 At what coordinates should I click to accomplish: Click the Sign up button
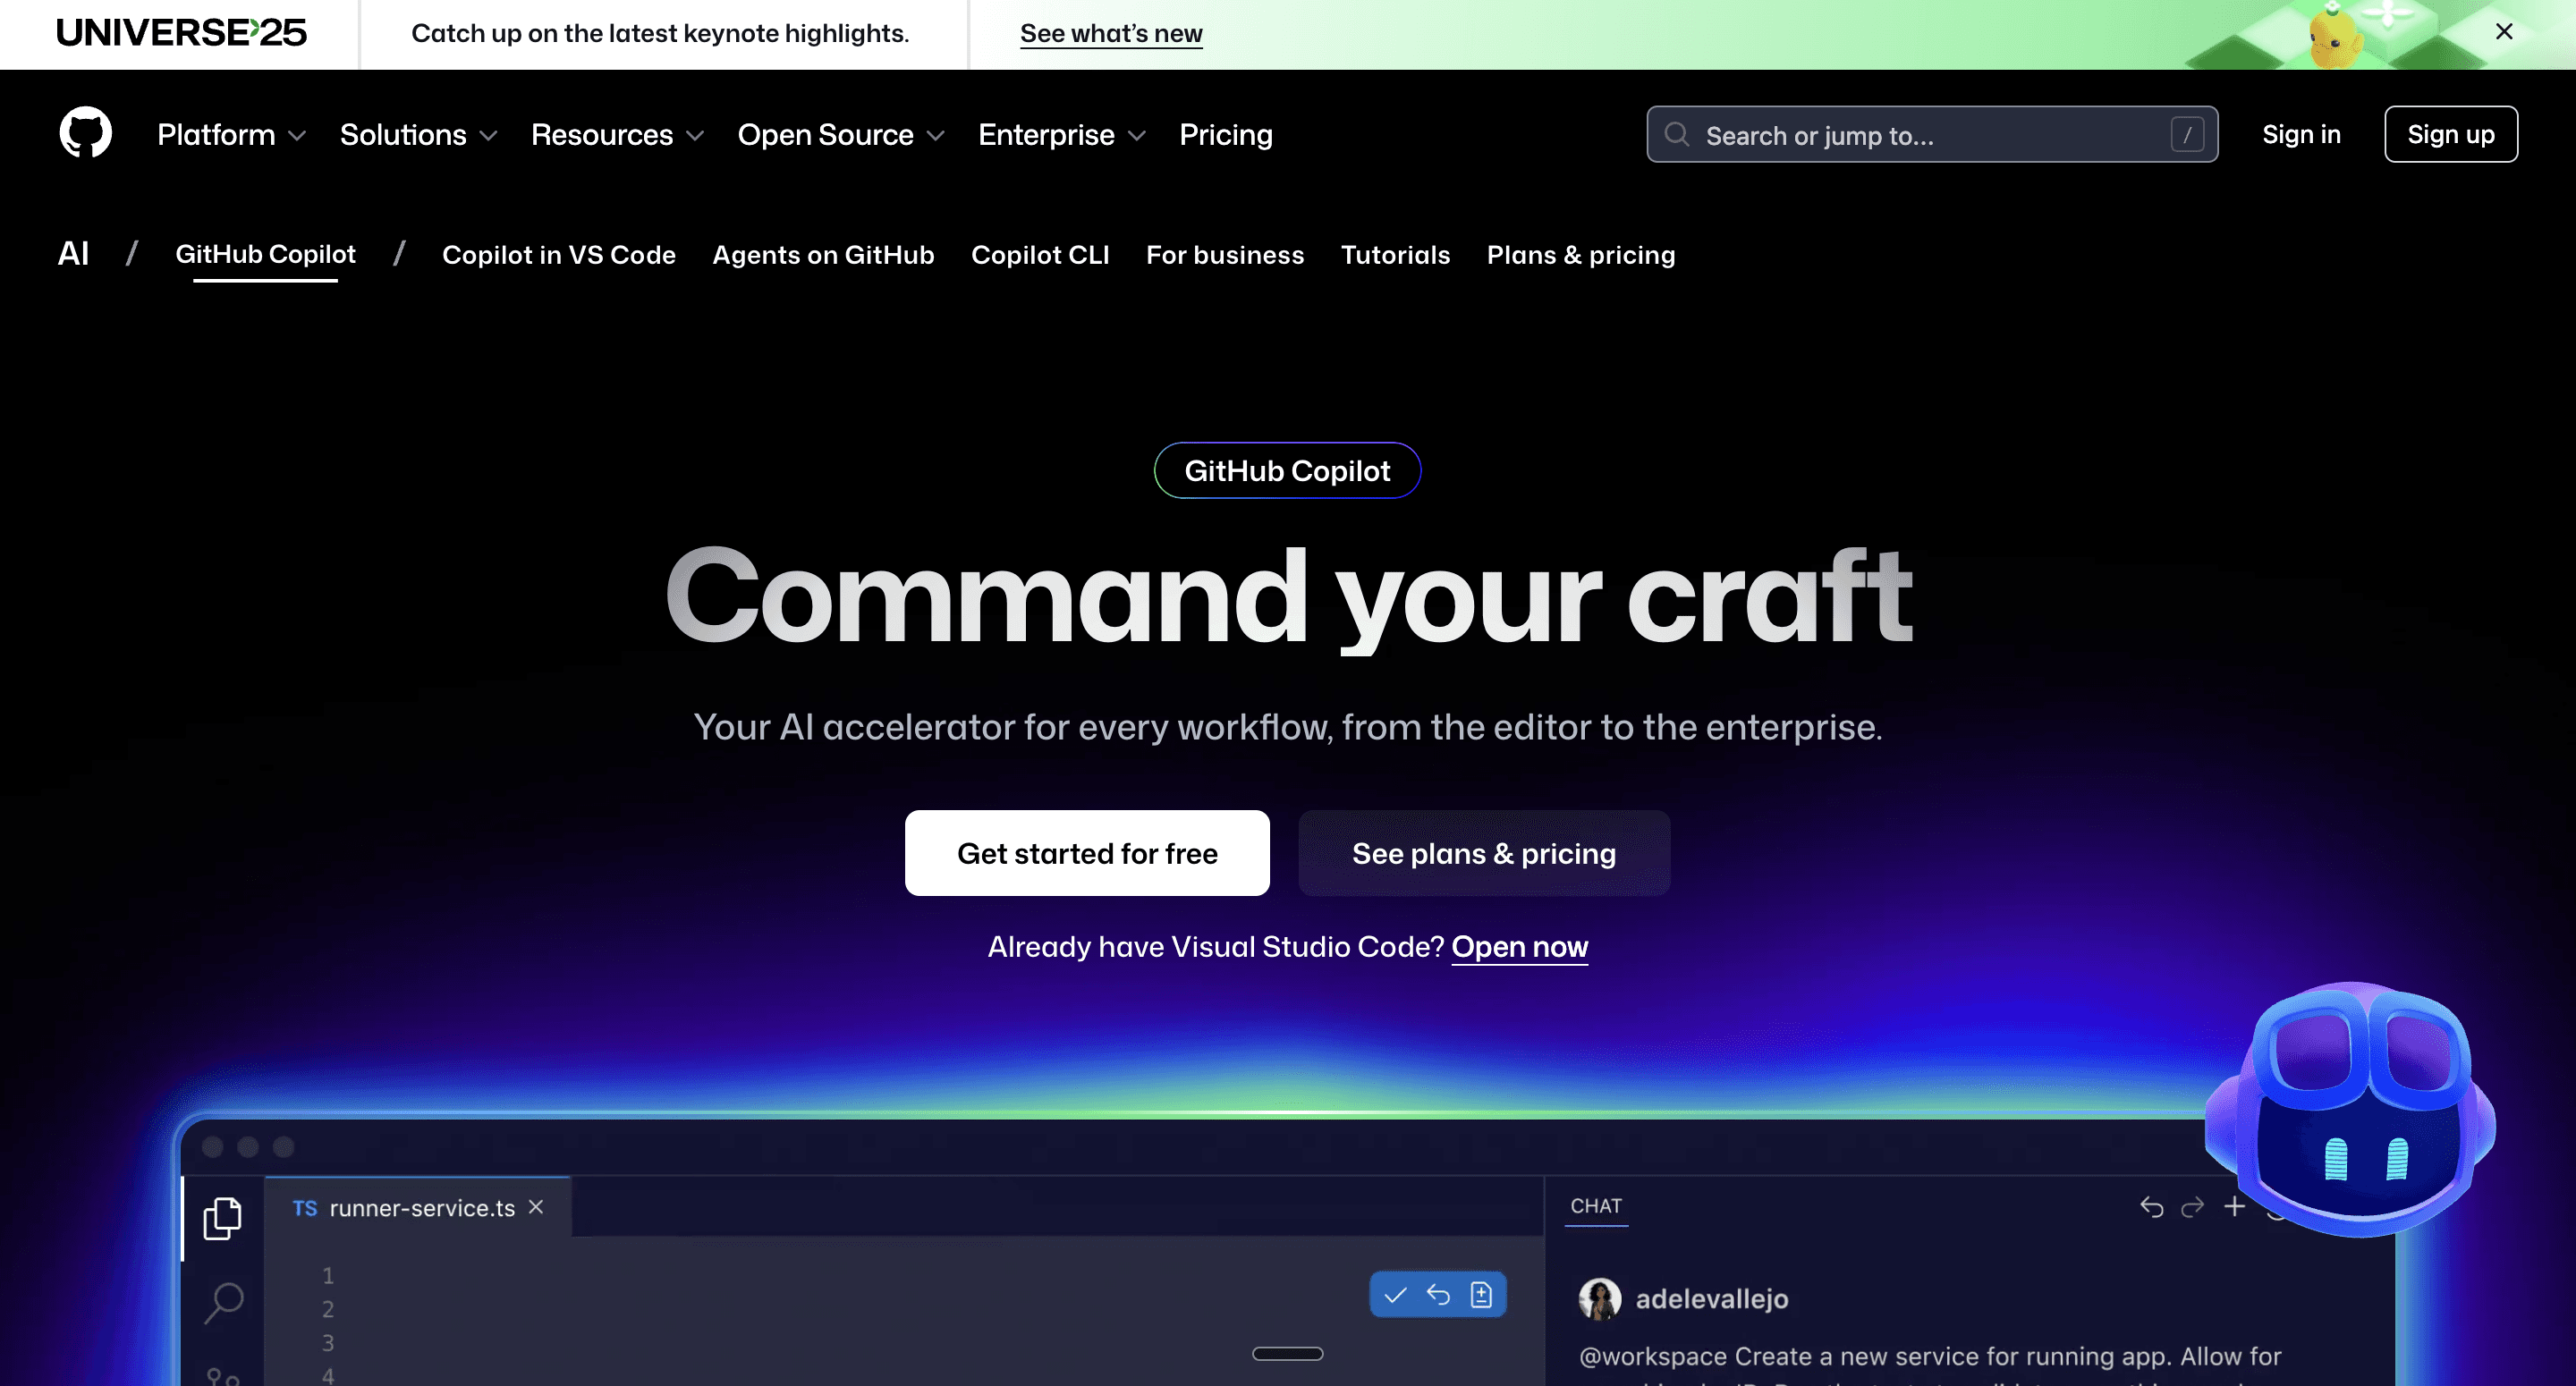pyautogui.click(x=2450, y=134)
